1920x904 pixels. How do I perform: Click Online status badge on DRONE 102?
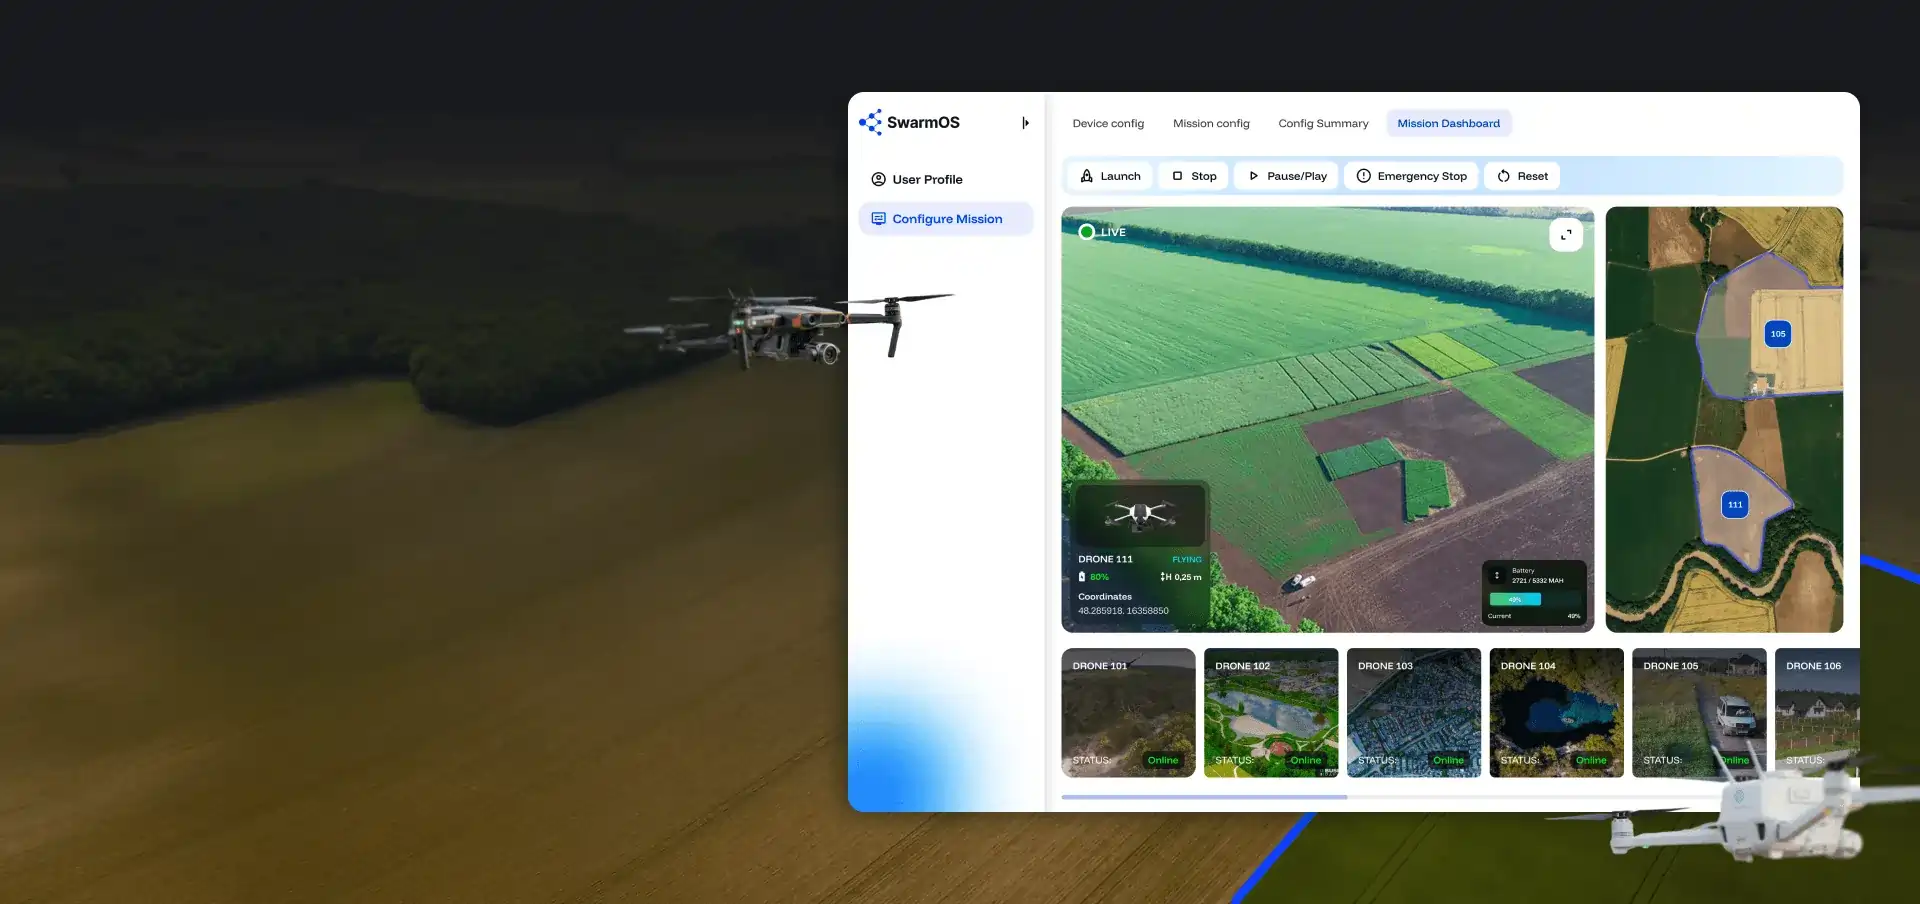click(x=1306, y=760)
